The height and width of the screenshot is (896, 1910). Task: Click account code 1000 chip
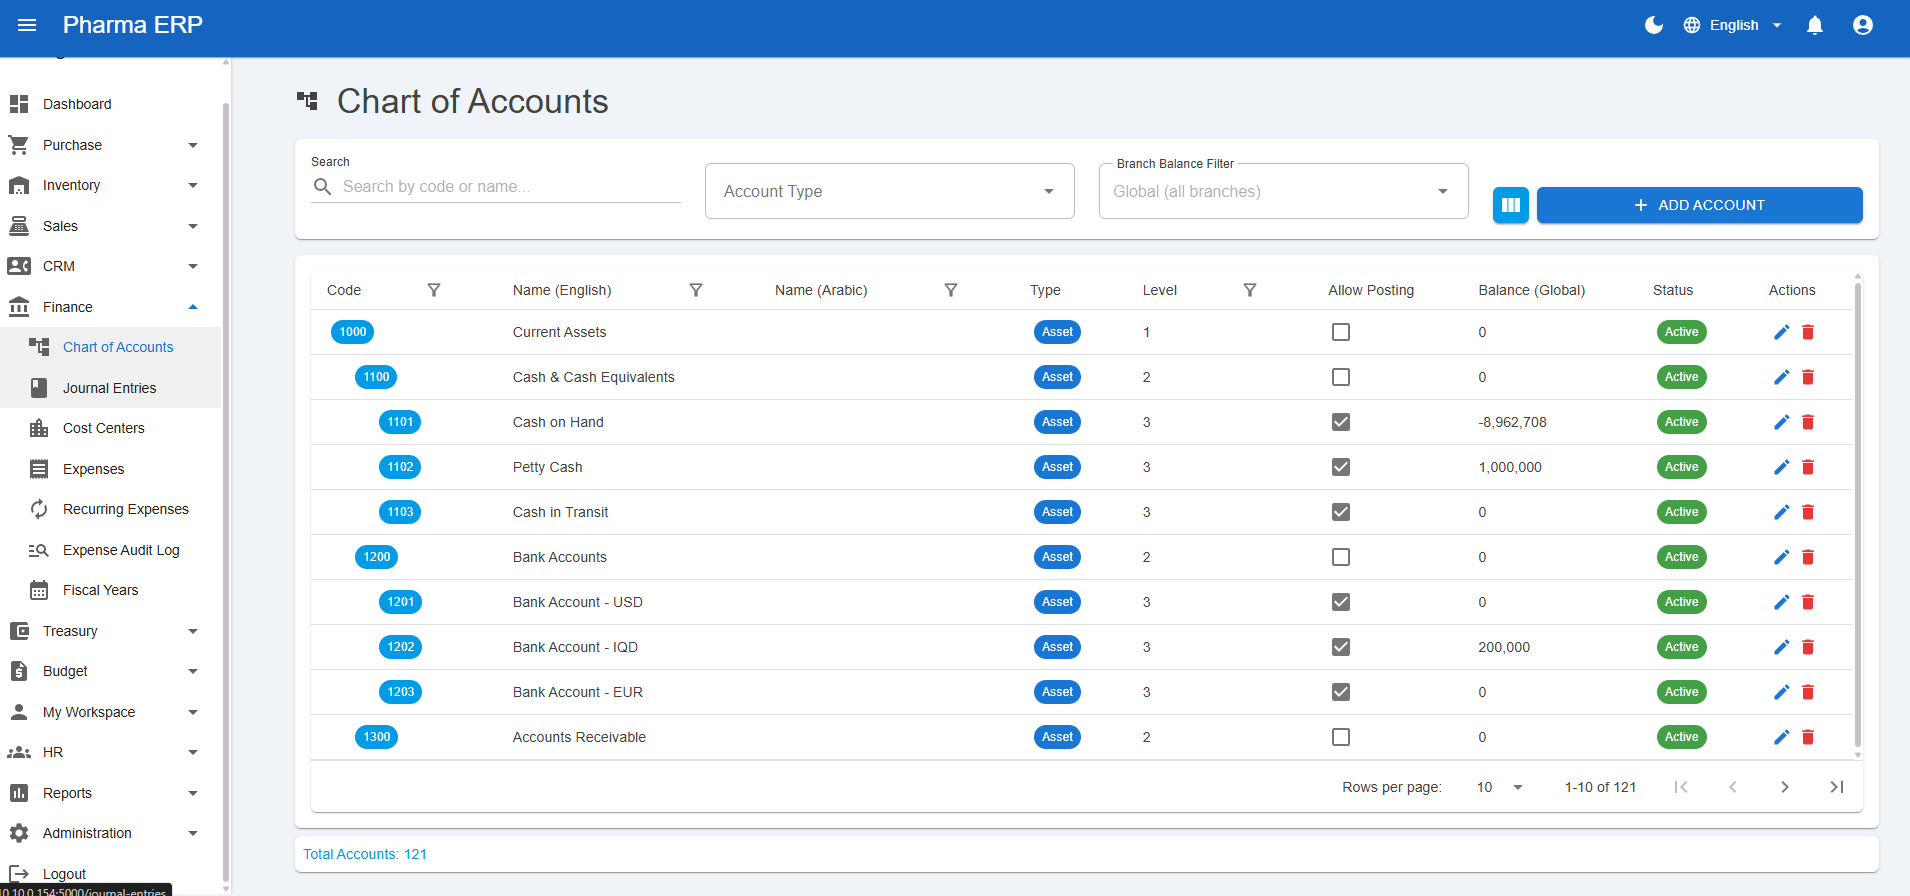pos(353,332)
